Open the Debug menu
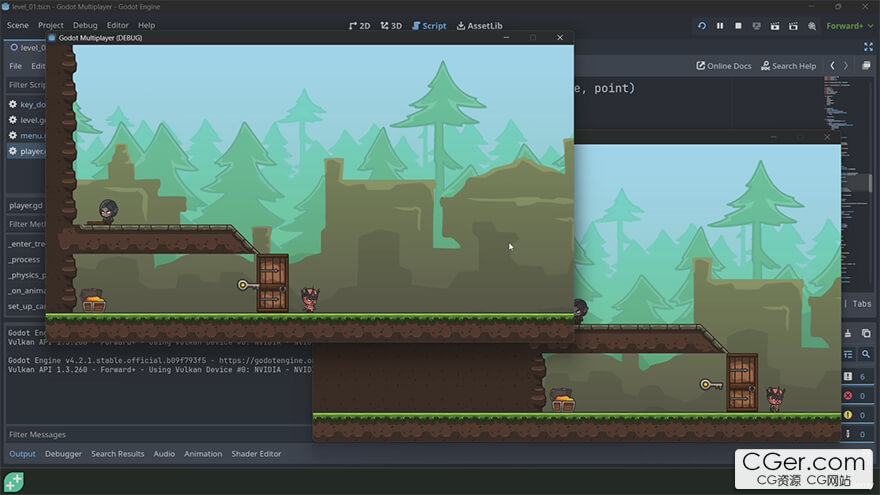The width and height of the screenshot is (880, 495). click(85, 25)
